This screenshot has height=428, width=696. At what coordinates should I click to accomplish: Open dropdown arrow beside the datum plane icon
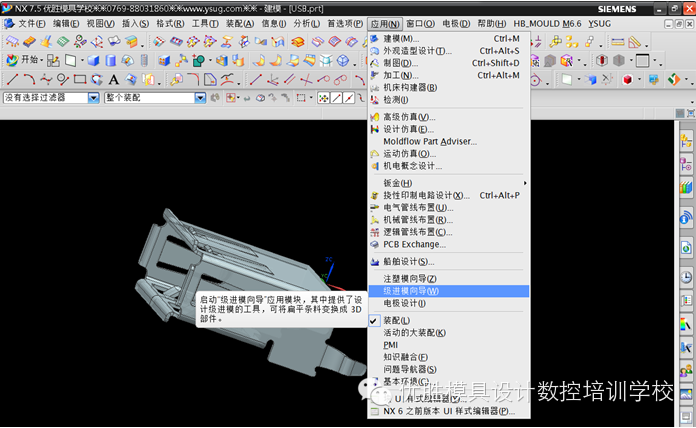(x=82, y=60)
